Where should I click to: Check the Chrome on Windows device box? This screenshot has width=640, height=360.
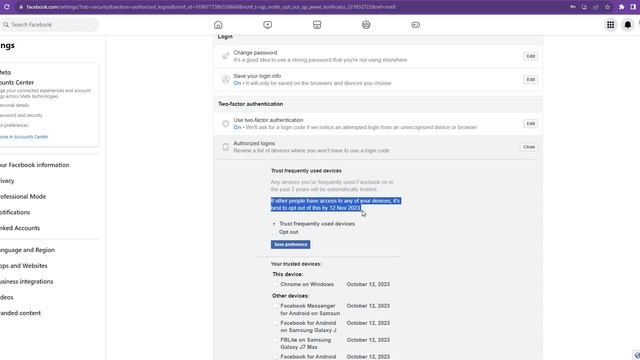click(x=276, y=284)
